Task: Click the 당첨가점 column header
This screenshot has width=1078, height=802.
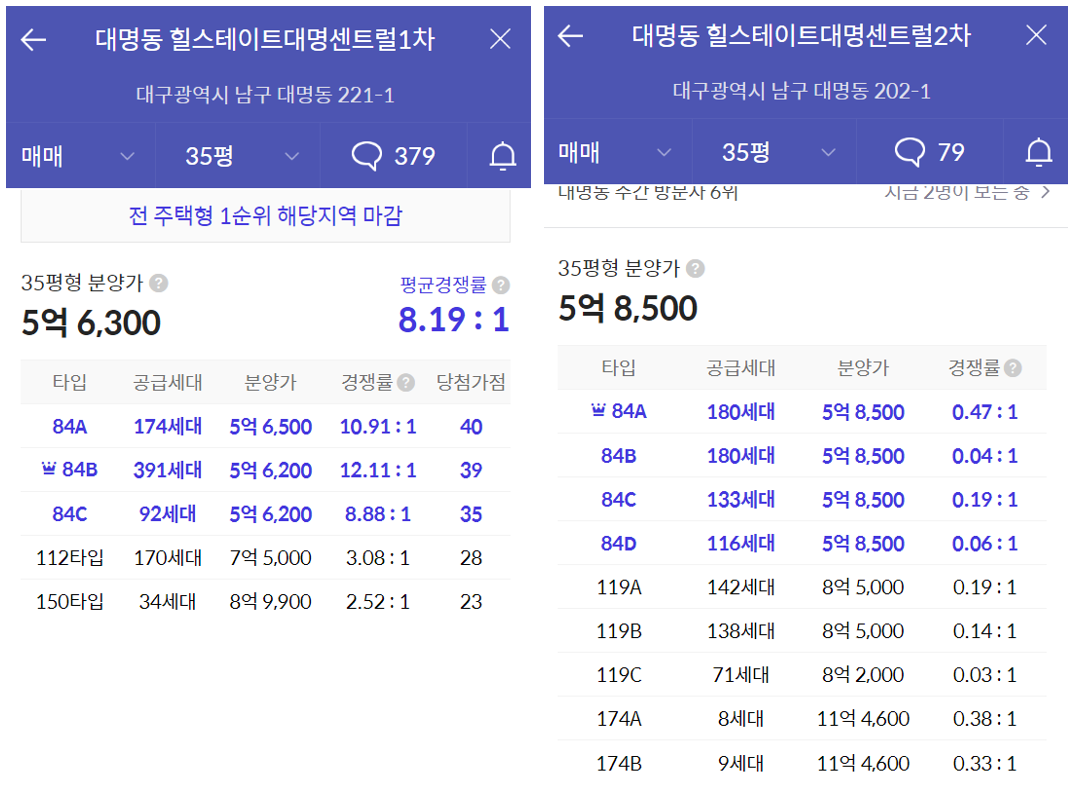Action: (x=471, y=382)
